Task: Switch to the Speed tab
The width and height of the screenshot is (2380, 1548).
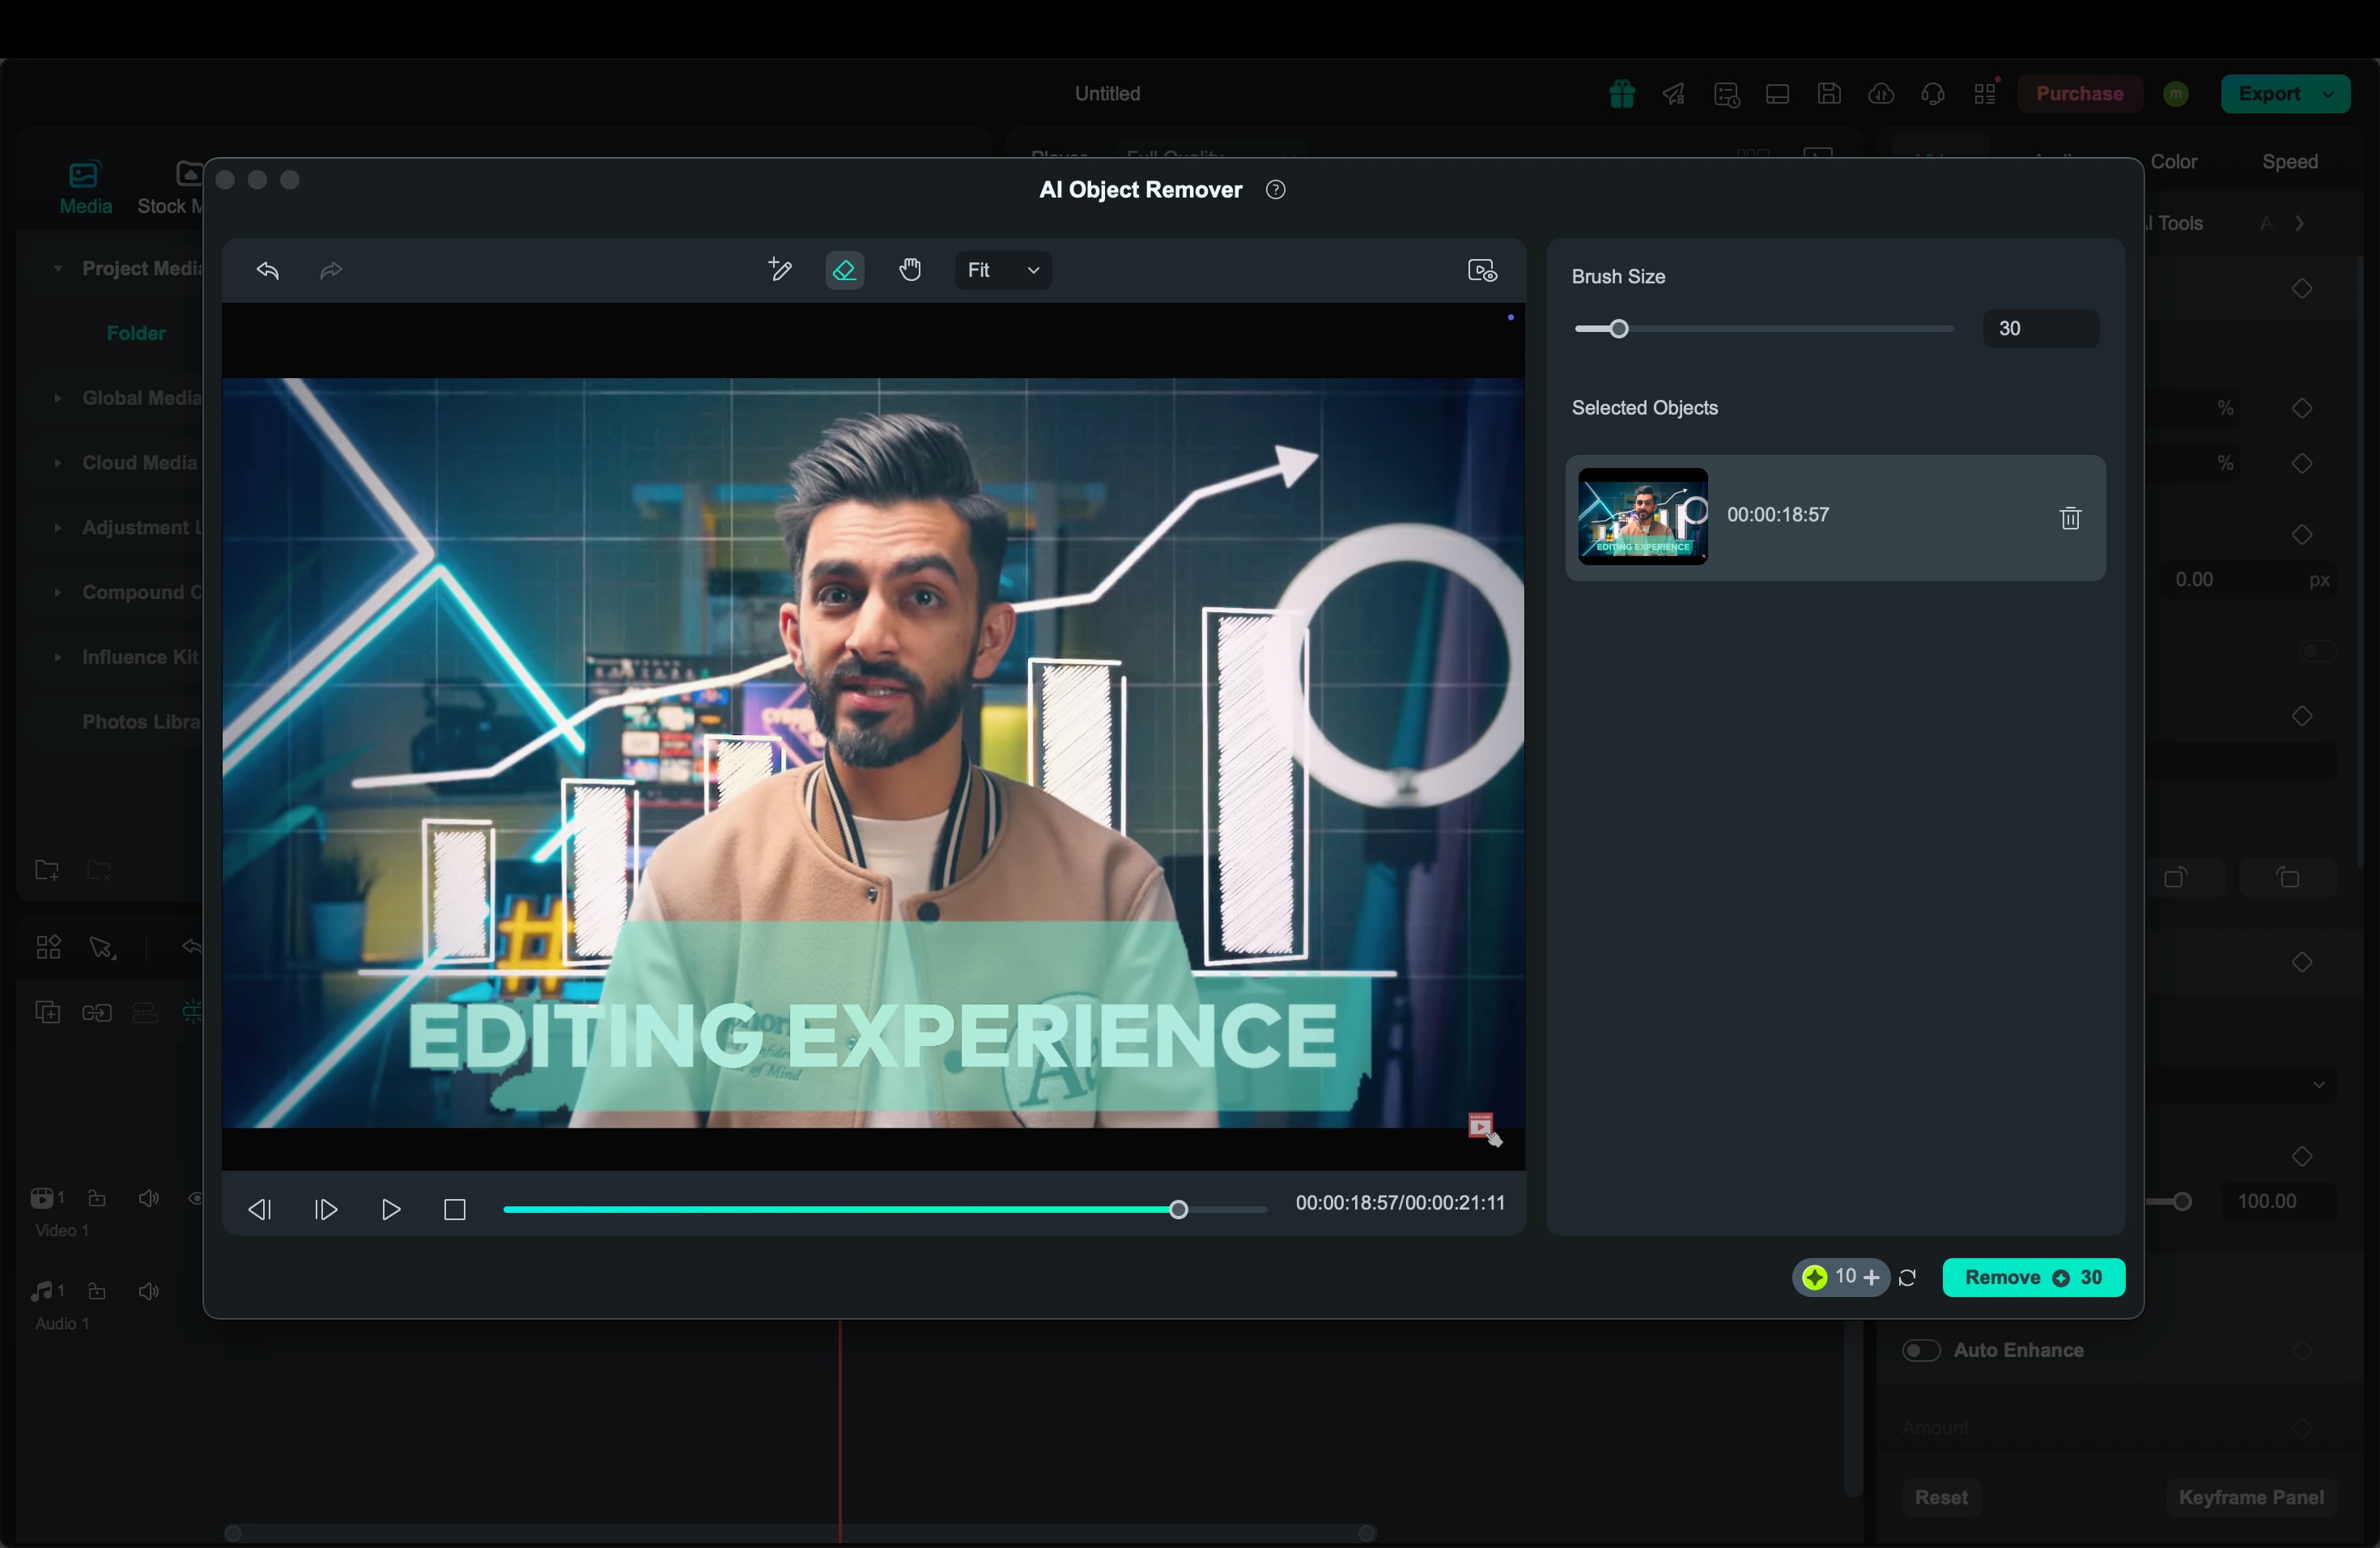Action: point(2289,162)
